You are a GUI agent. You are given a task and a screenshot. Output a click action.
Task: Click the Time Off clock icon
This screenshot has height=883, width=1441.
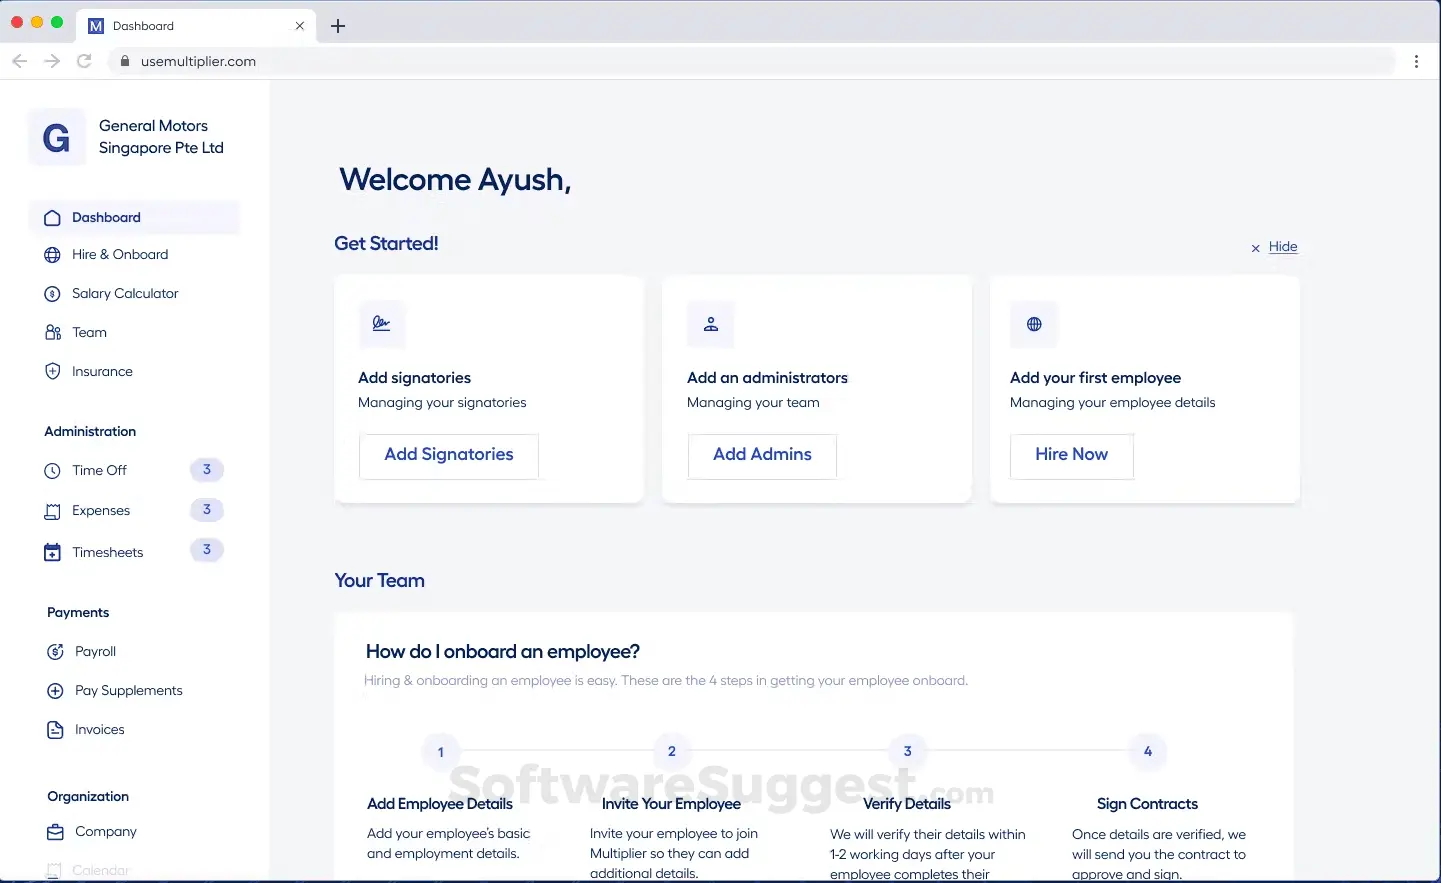click(52, 471)
